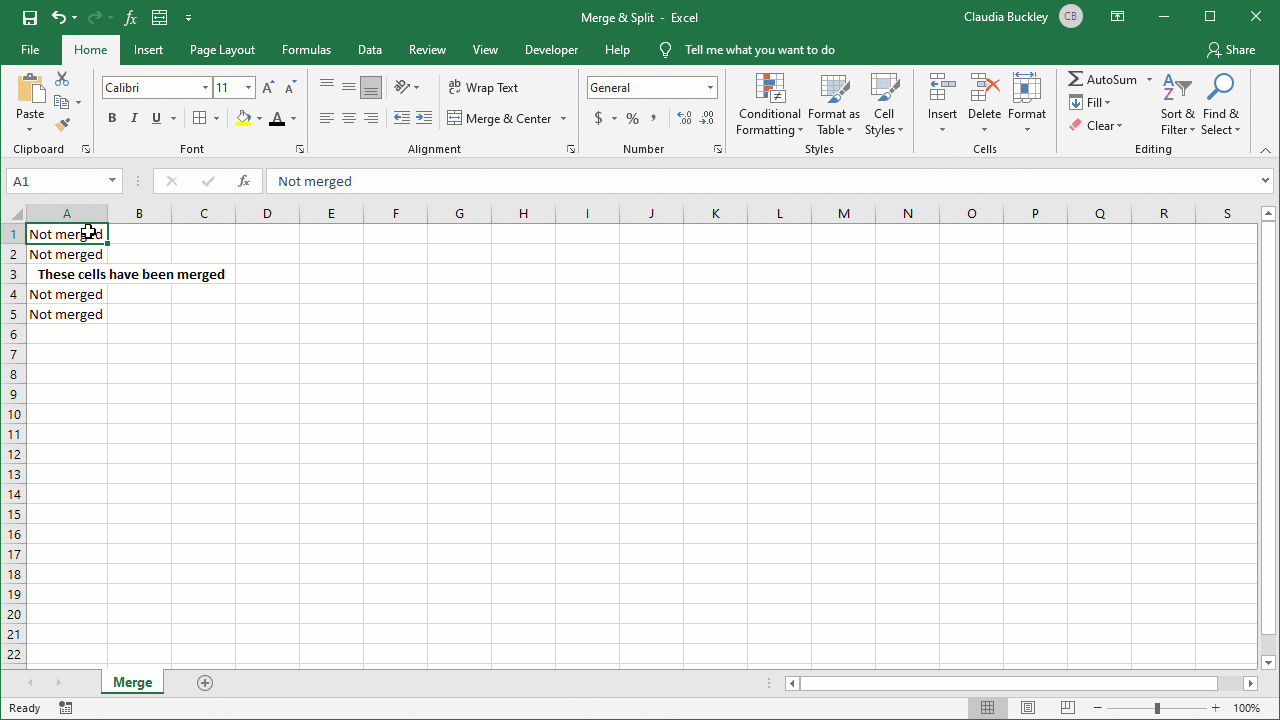Select the merged cell in row 3
Image resolution: width=1280 pixels, height=720 pixels.
[131, 274]
